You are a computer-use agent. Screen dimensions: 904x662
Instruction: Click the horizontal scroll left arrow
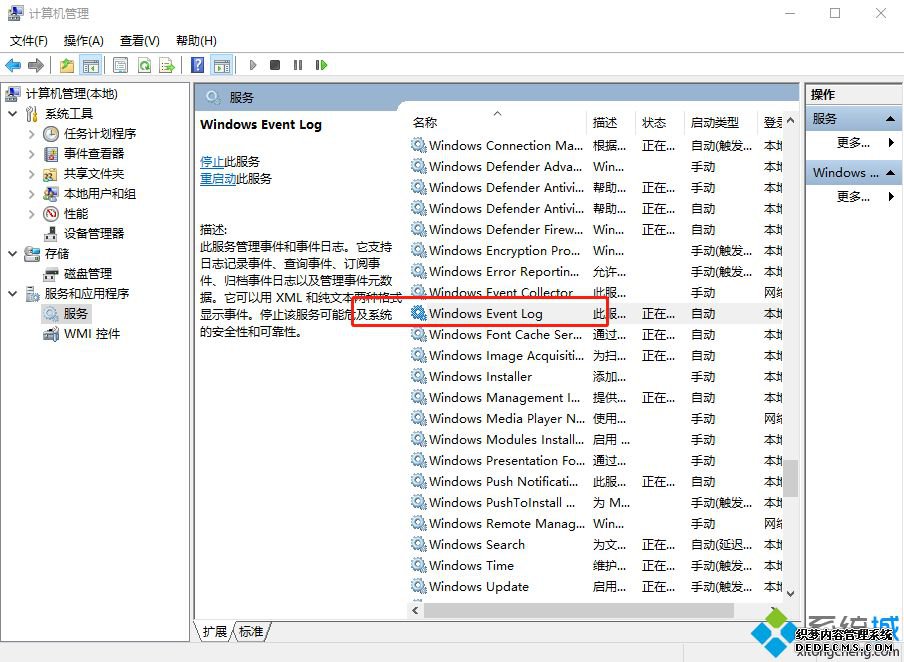[x=415, y=610]
